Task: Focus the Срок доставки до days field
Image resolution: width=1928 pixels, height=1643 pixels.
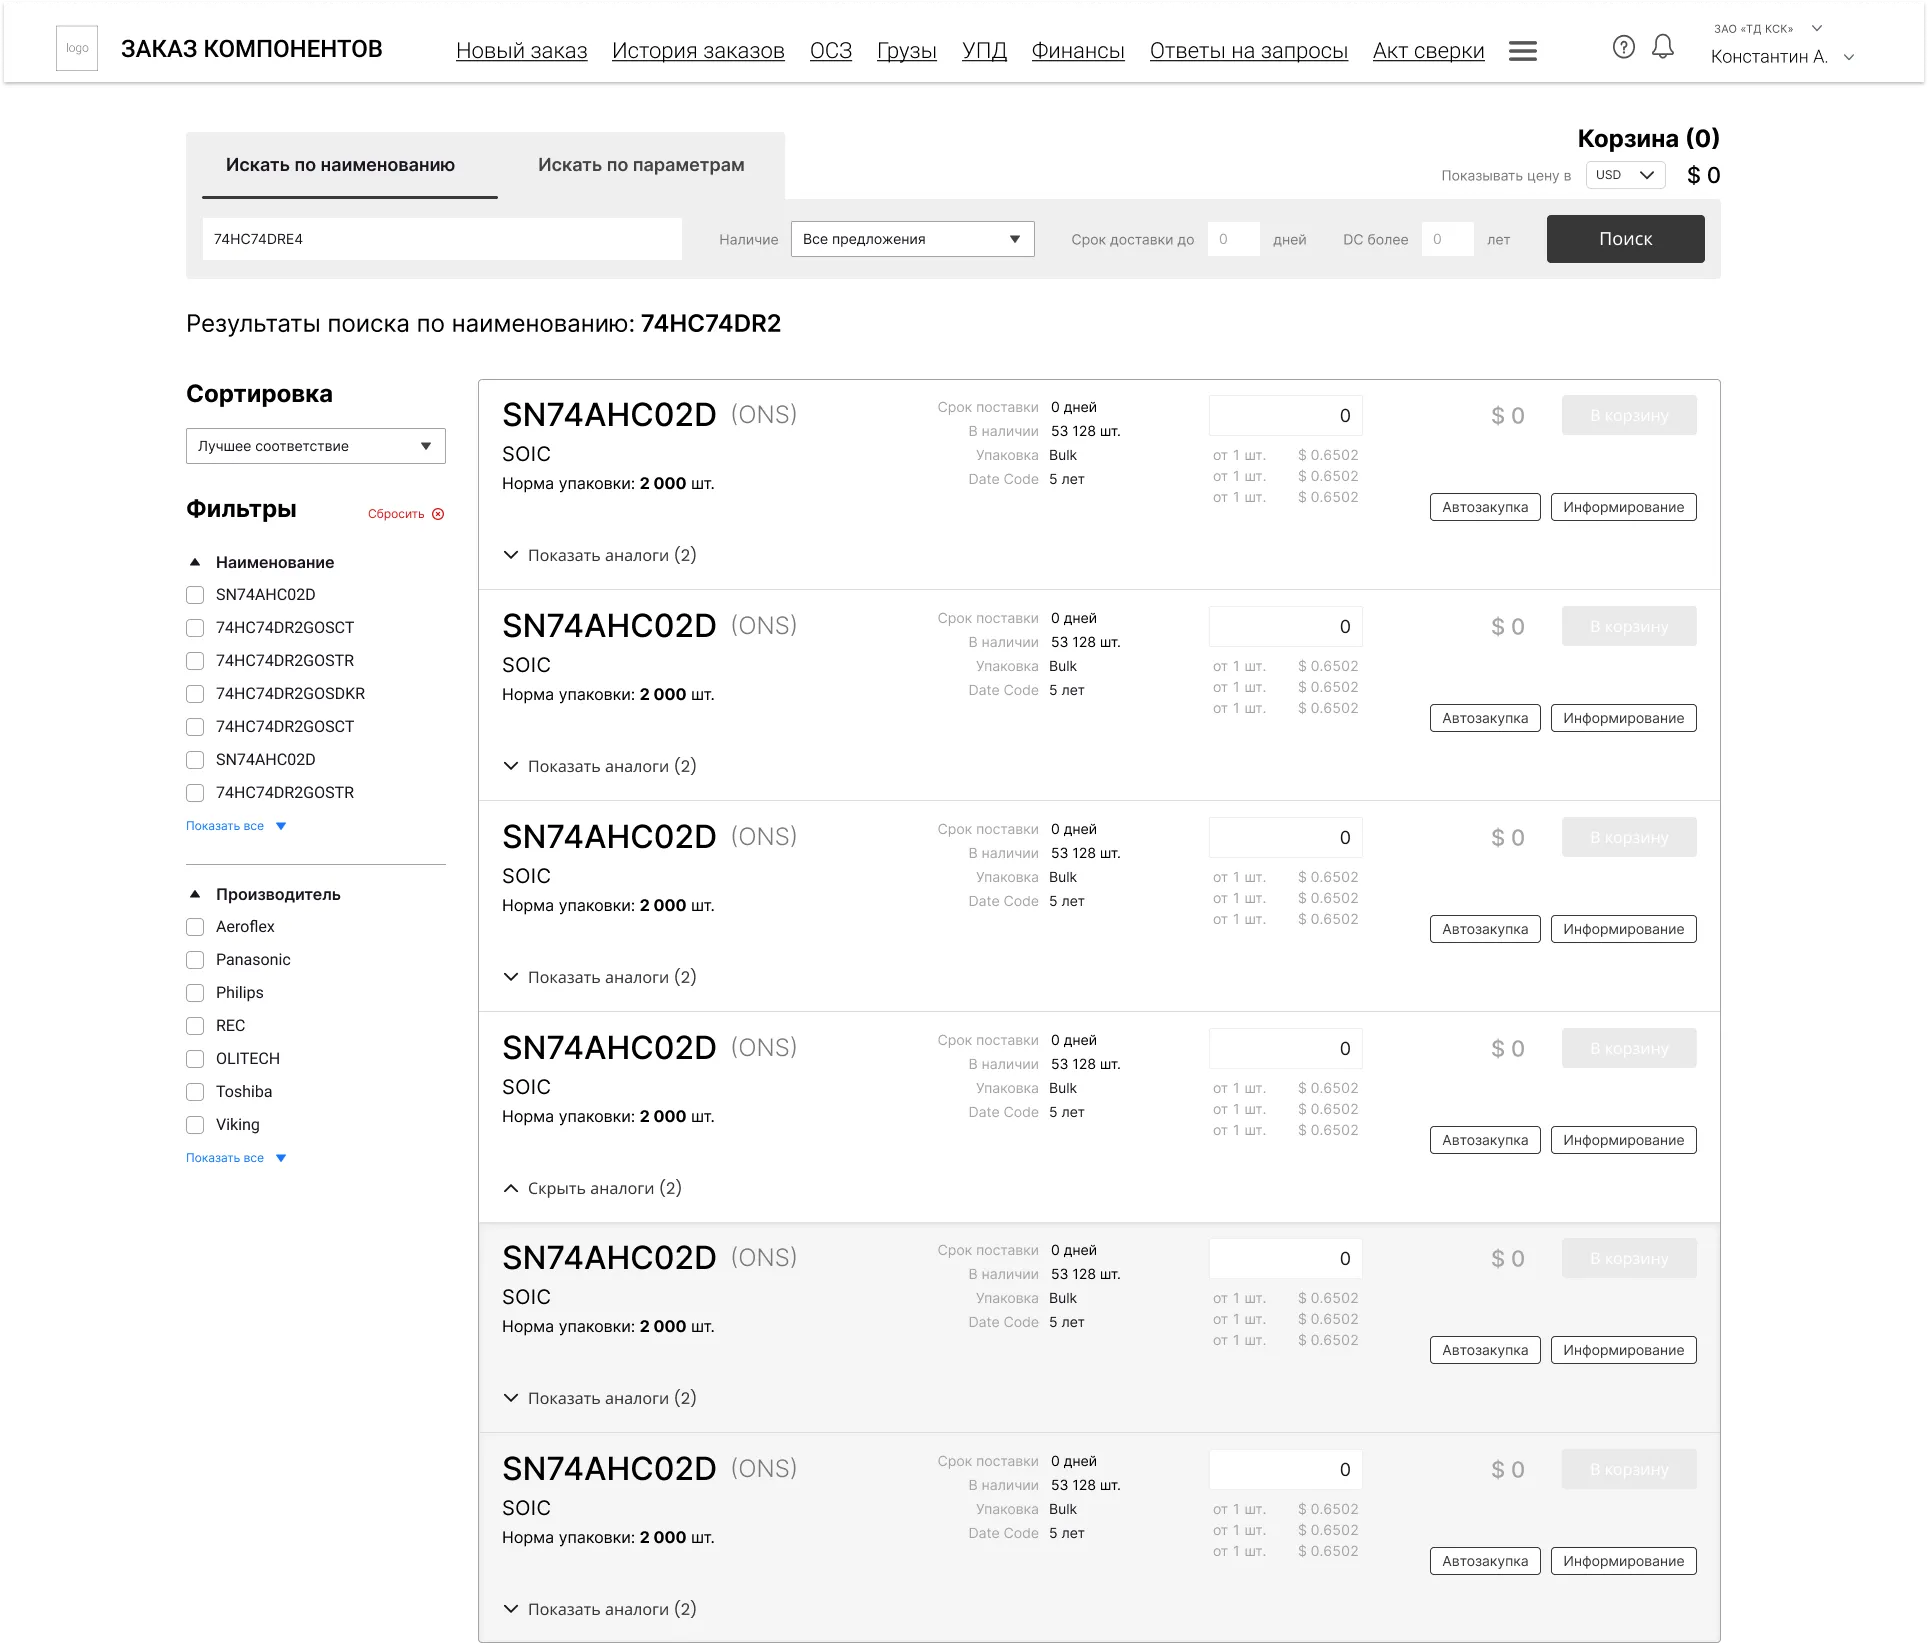Action: pyautogui.click(x=1233, y=239)
